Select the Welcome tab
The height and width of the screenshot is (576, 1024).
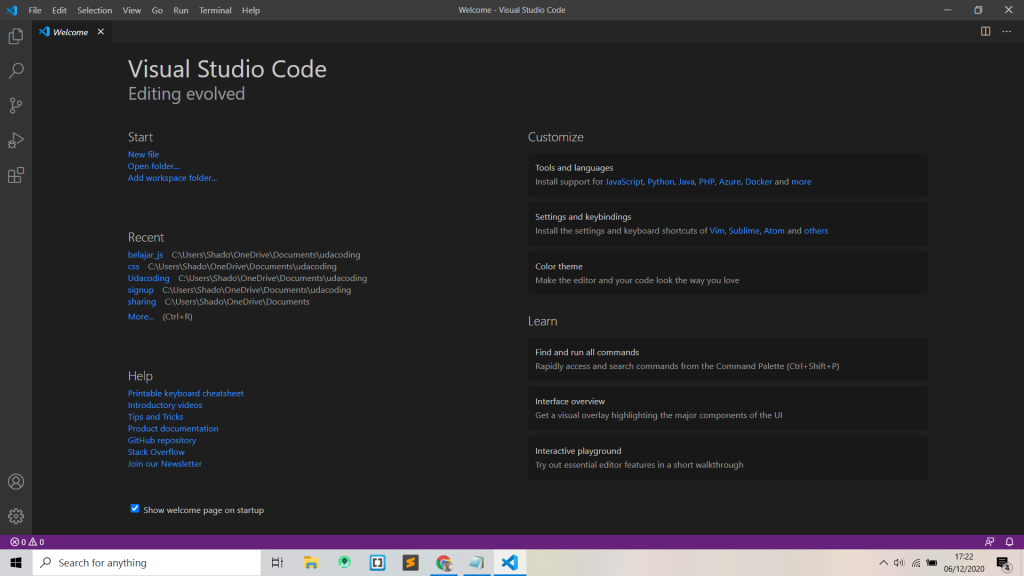click(67, 31)
